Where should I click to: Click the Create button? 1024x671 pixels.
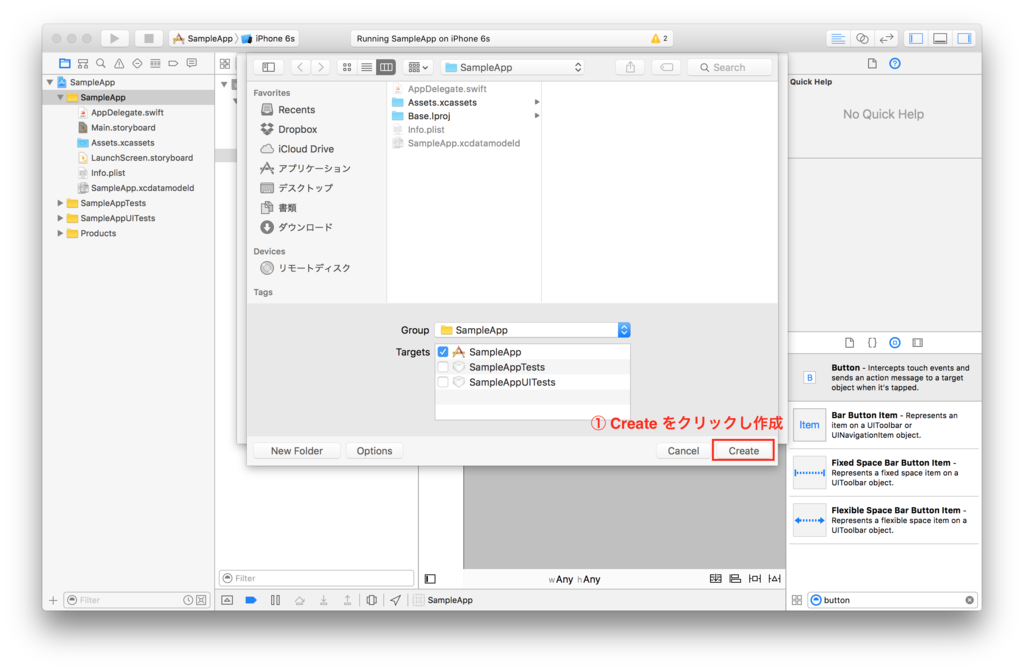744,451
